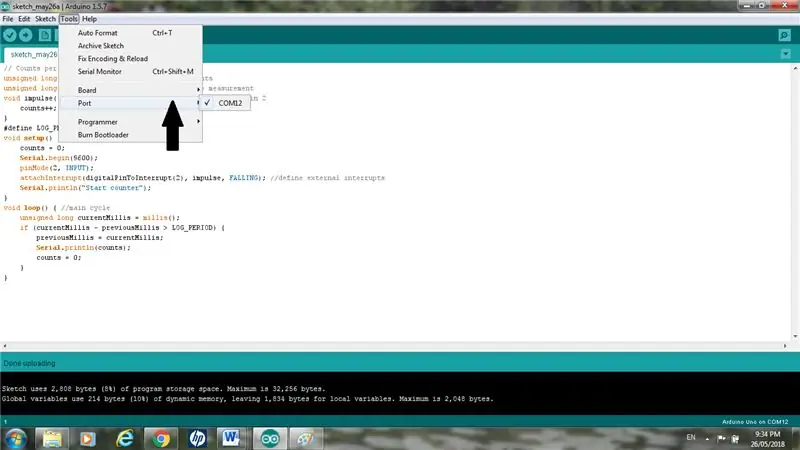Open the Edit menu
Screen dimensions: 800x450
point(24,19)
